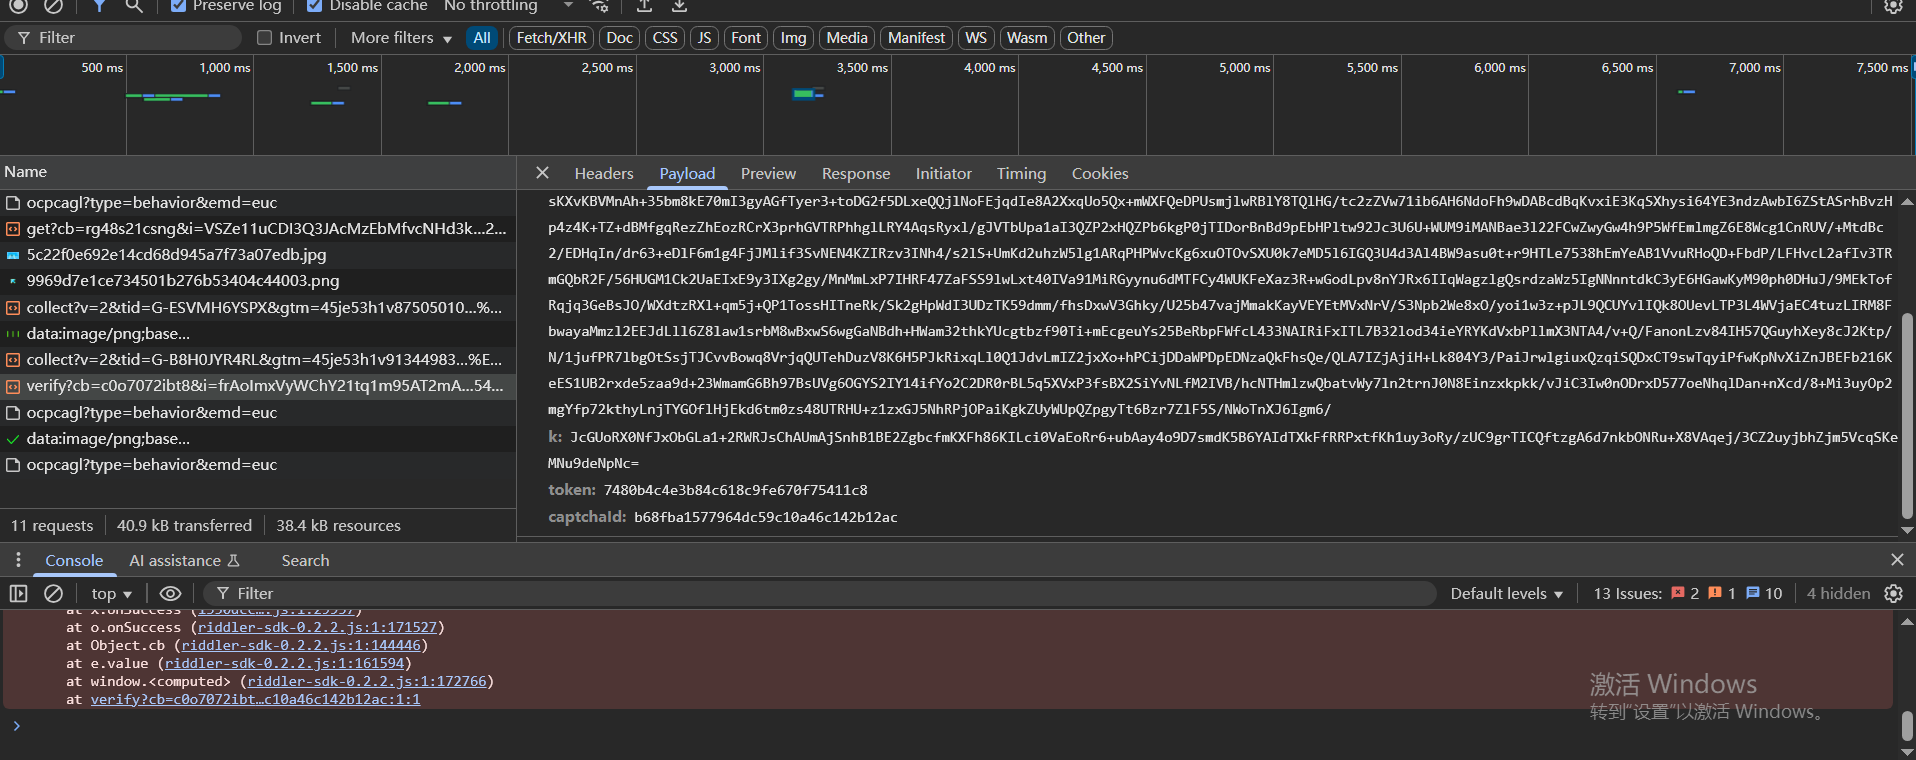Show the console sidebar panel icon

tap(18, 594)
